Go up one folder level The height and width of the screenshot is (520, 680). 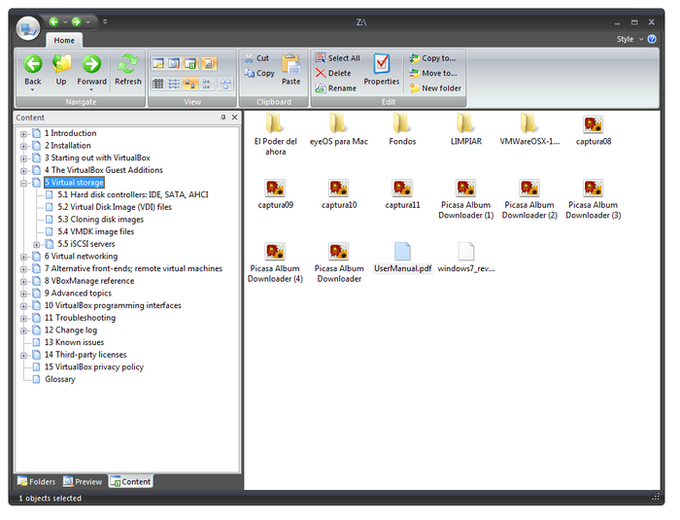coord(62,69)
